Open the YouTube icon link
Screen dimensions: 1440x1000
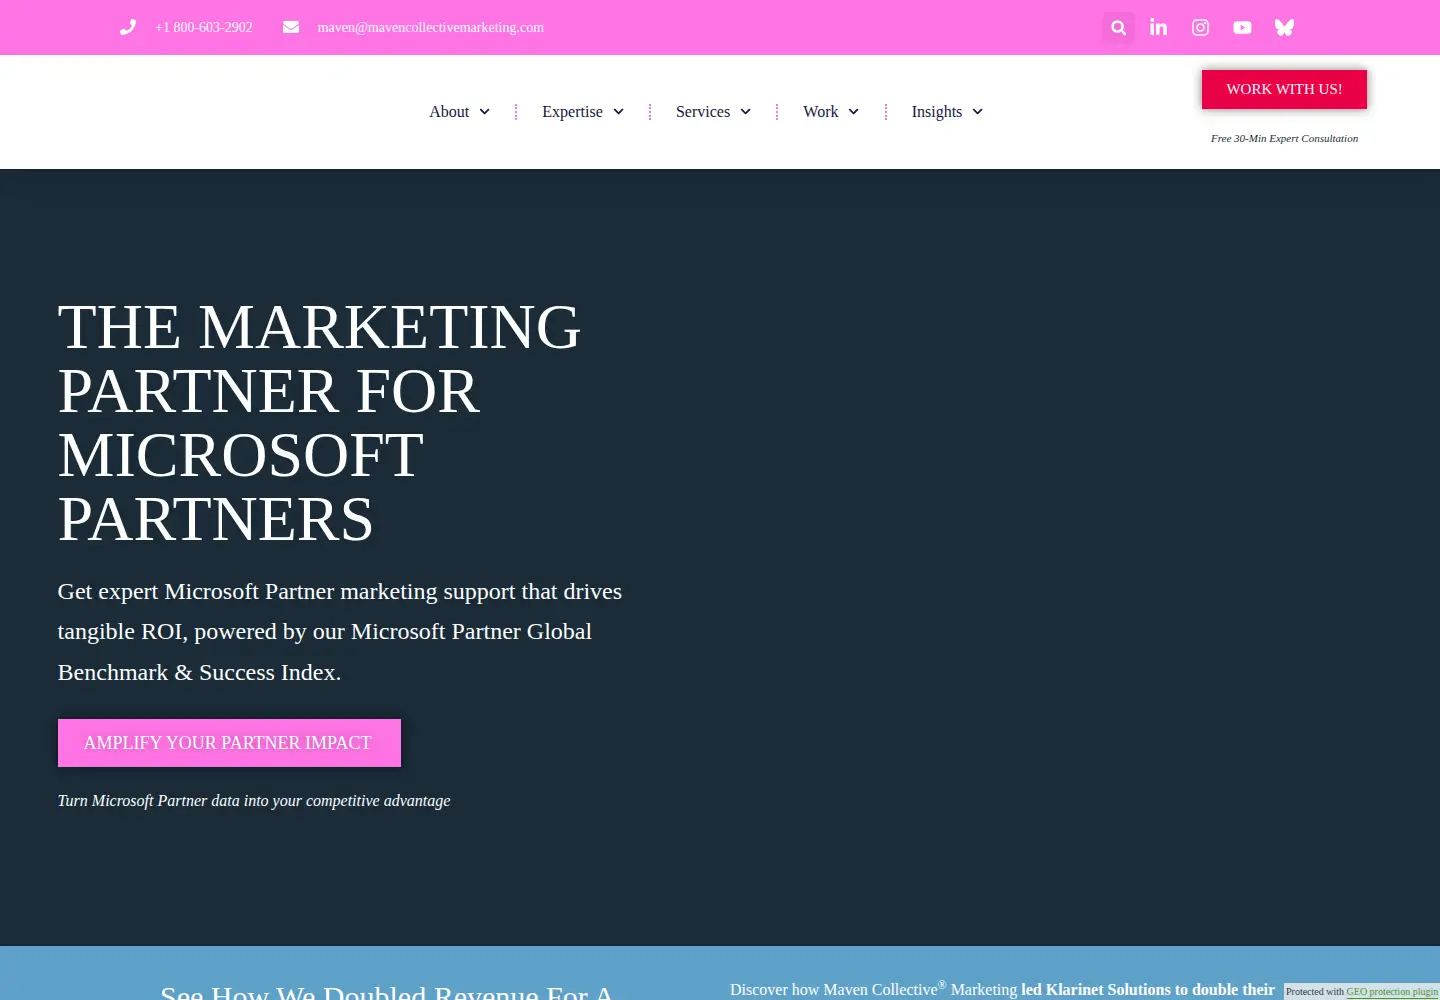[1243, 28]
